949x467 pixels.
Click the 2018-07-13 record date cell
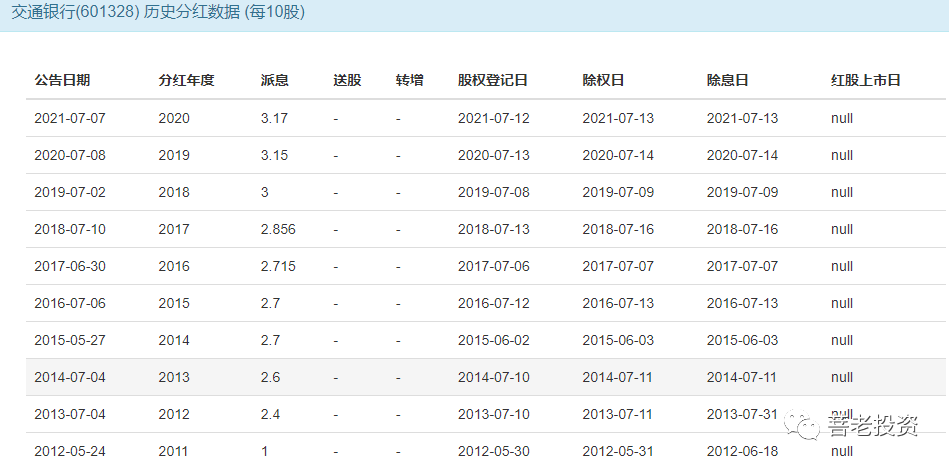pos(494,229)
